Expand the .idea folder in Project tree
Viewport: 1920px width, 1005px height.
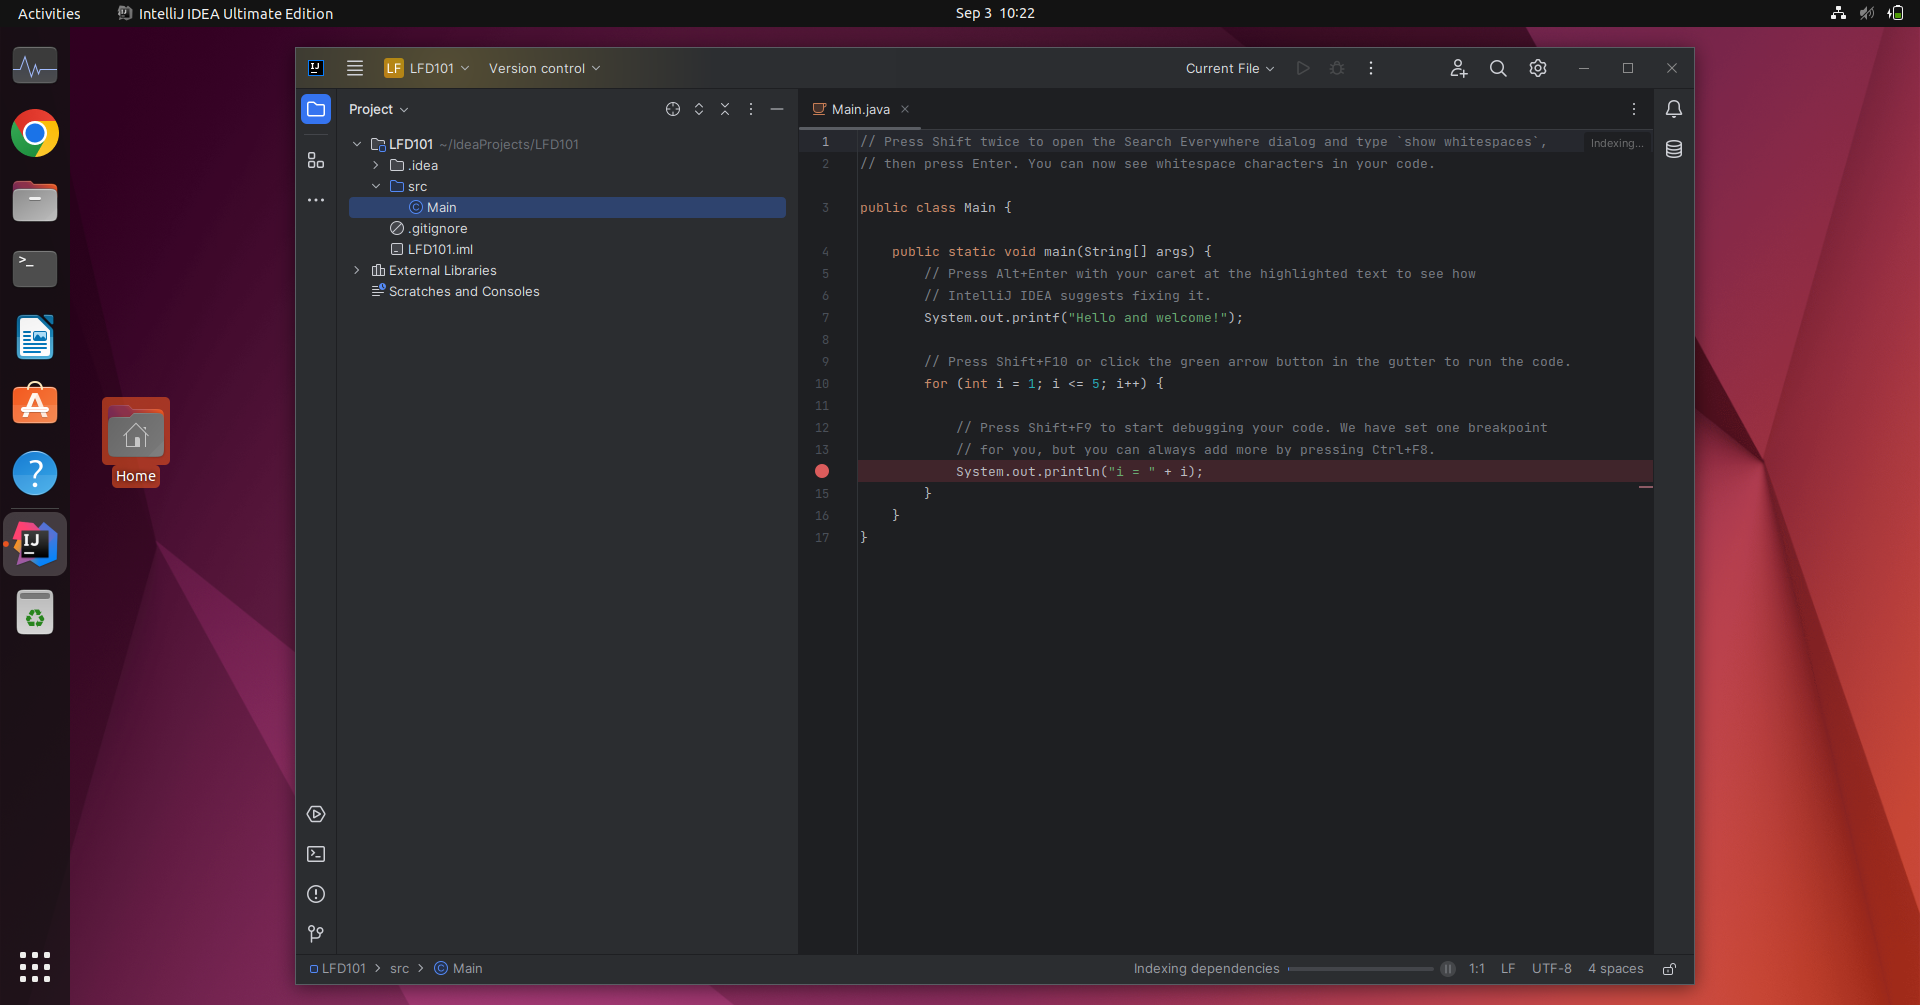(376, 165)
